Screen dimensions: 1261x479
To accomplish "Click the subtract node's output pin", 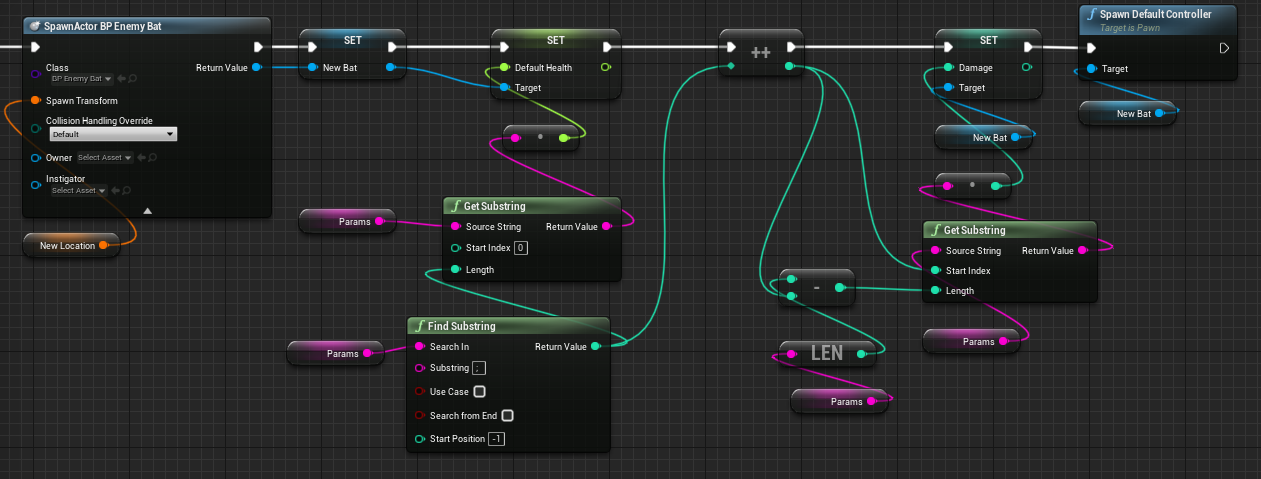I will click(840, 288).
